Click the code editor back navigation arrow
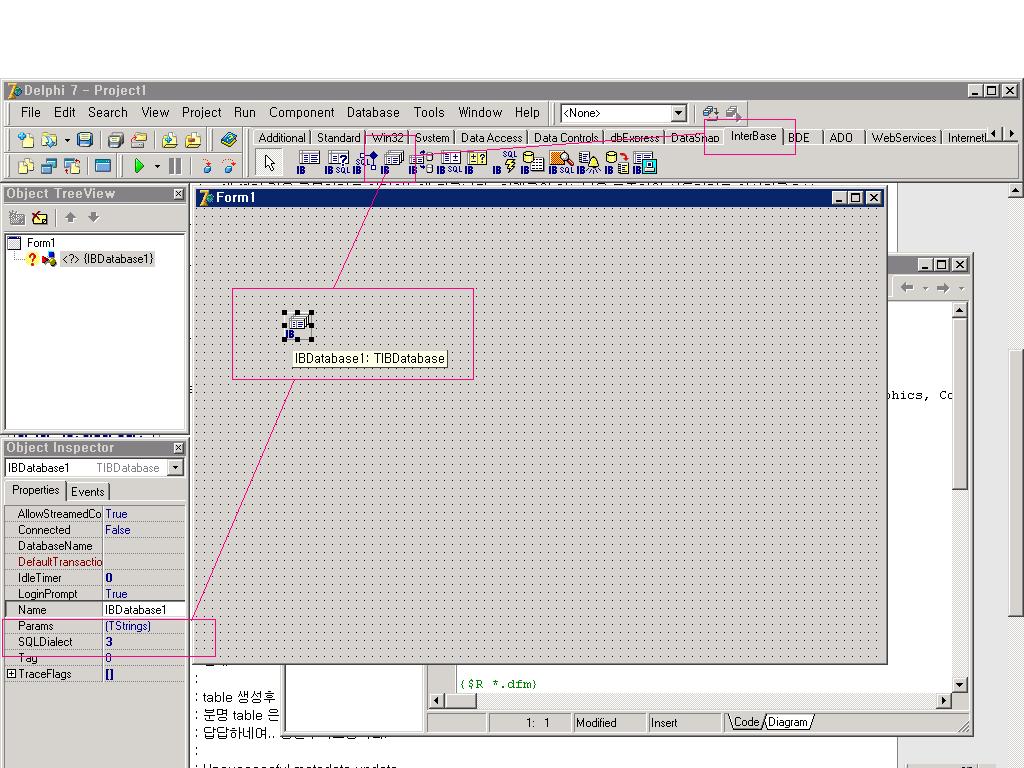The width and height of the screenshot is (1024, 768). pos(906,287)
